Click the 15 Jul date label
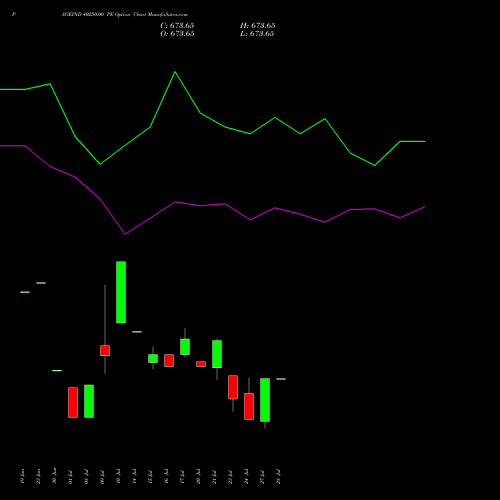 point(150,477)
